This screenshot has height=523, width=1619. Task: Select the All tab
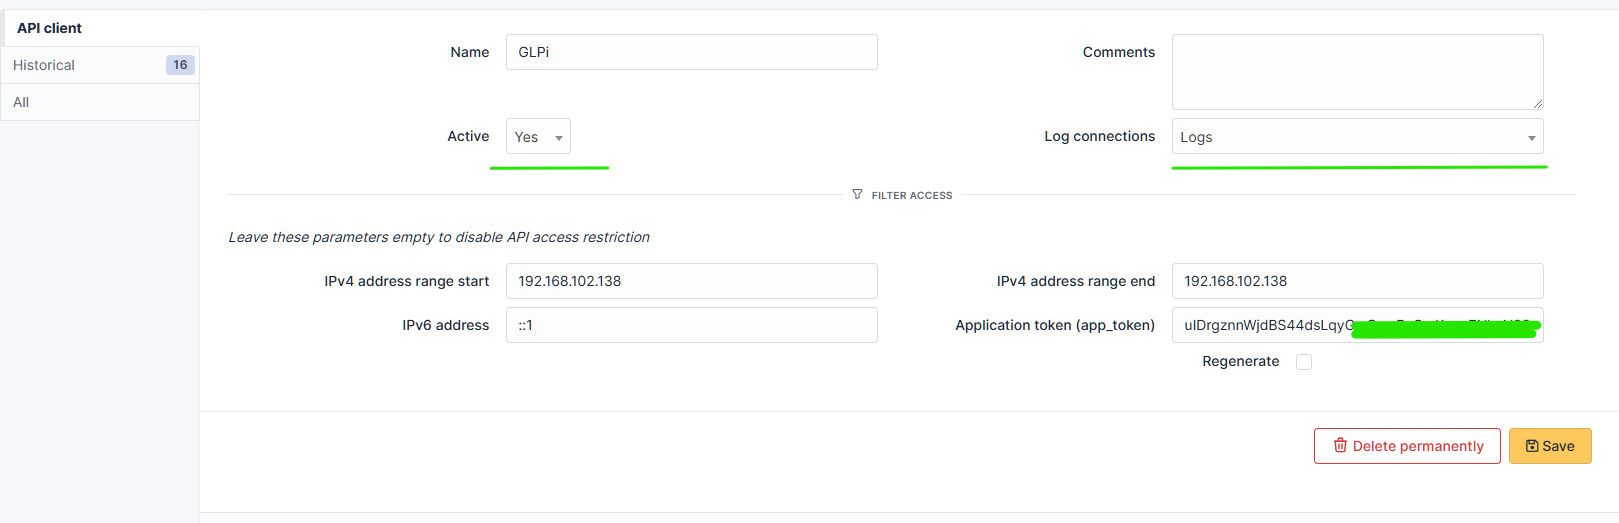[x=21, y=102]
